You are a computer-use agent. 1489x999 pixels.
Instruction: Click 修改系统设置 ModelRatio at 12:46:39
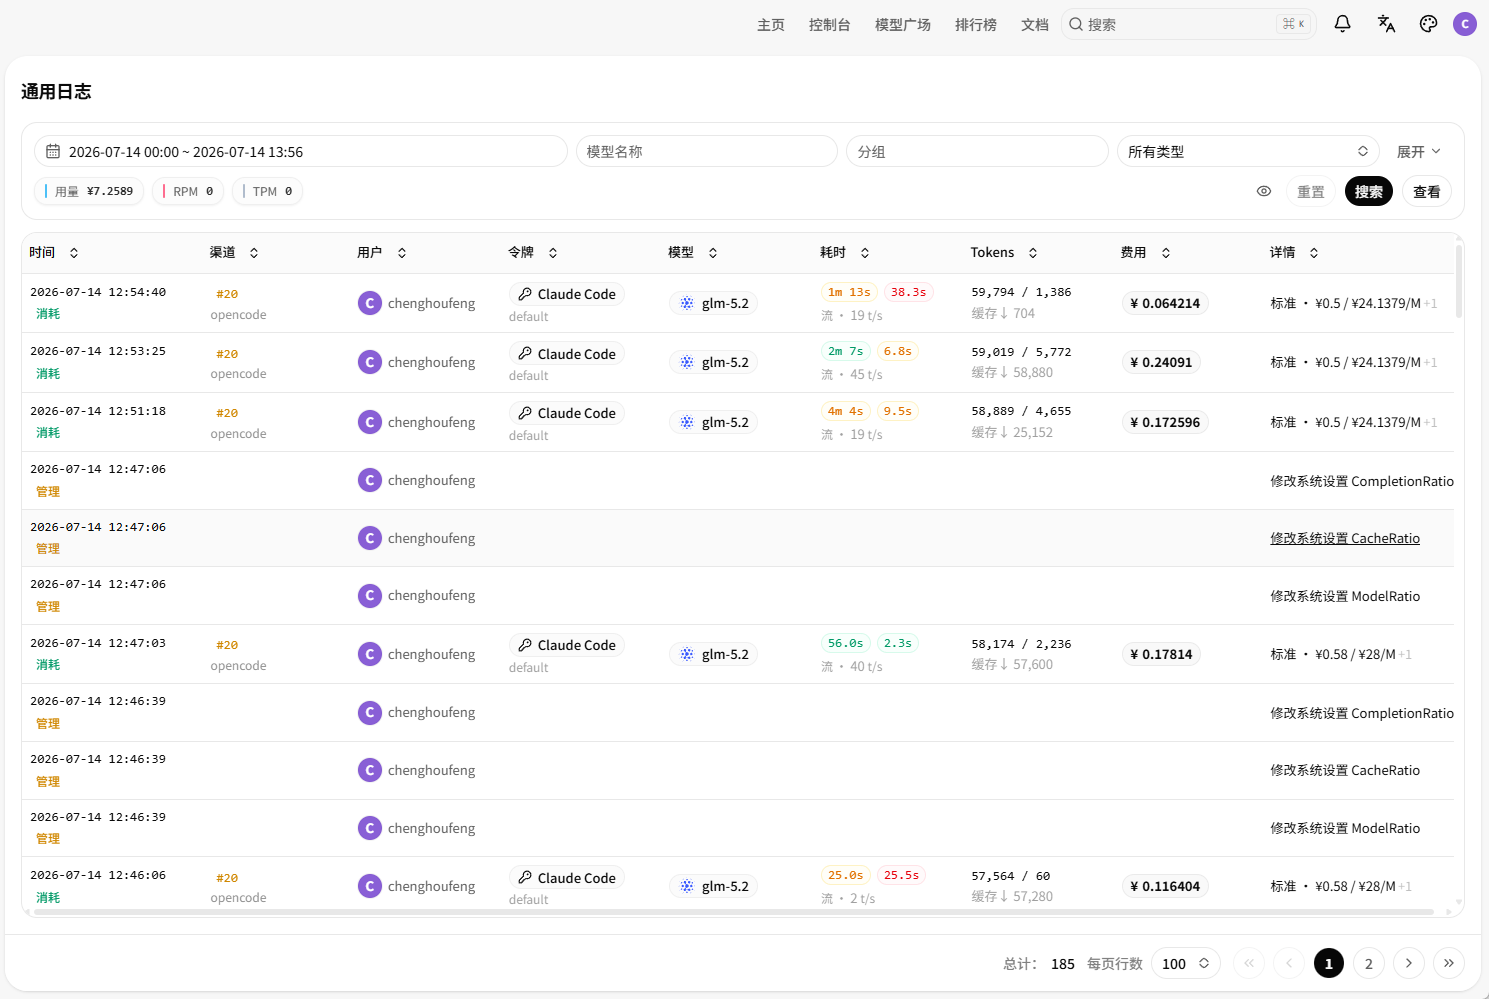[x=1345, y=828]
